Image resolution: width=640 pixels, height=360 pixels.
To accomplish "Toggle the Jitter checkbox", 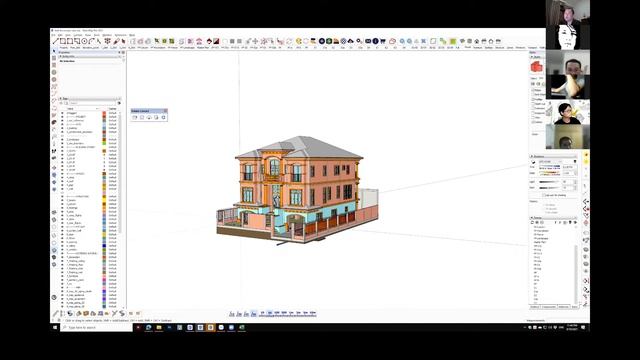I will pos(533,118).
